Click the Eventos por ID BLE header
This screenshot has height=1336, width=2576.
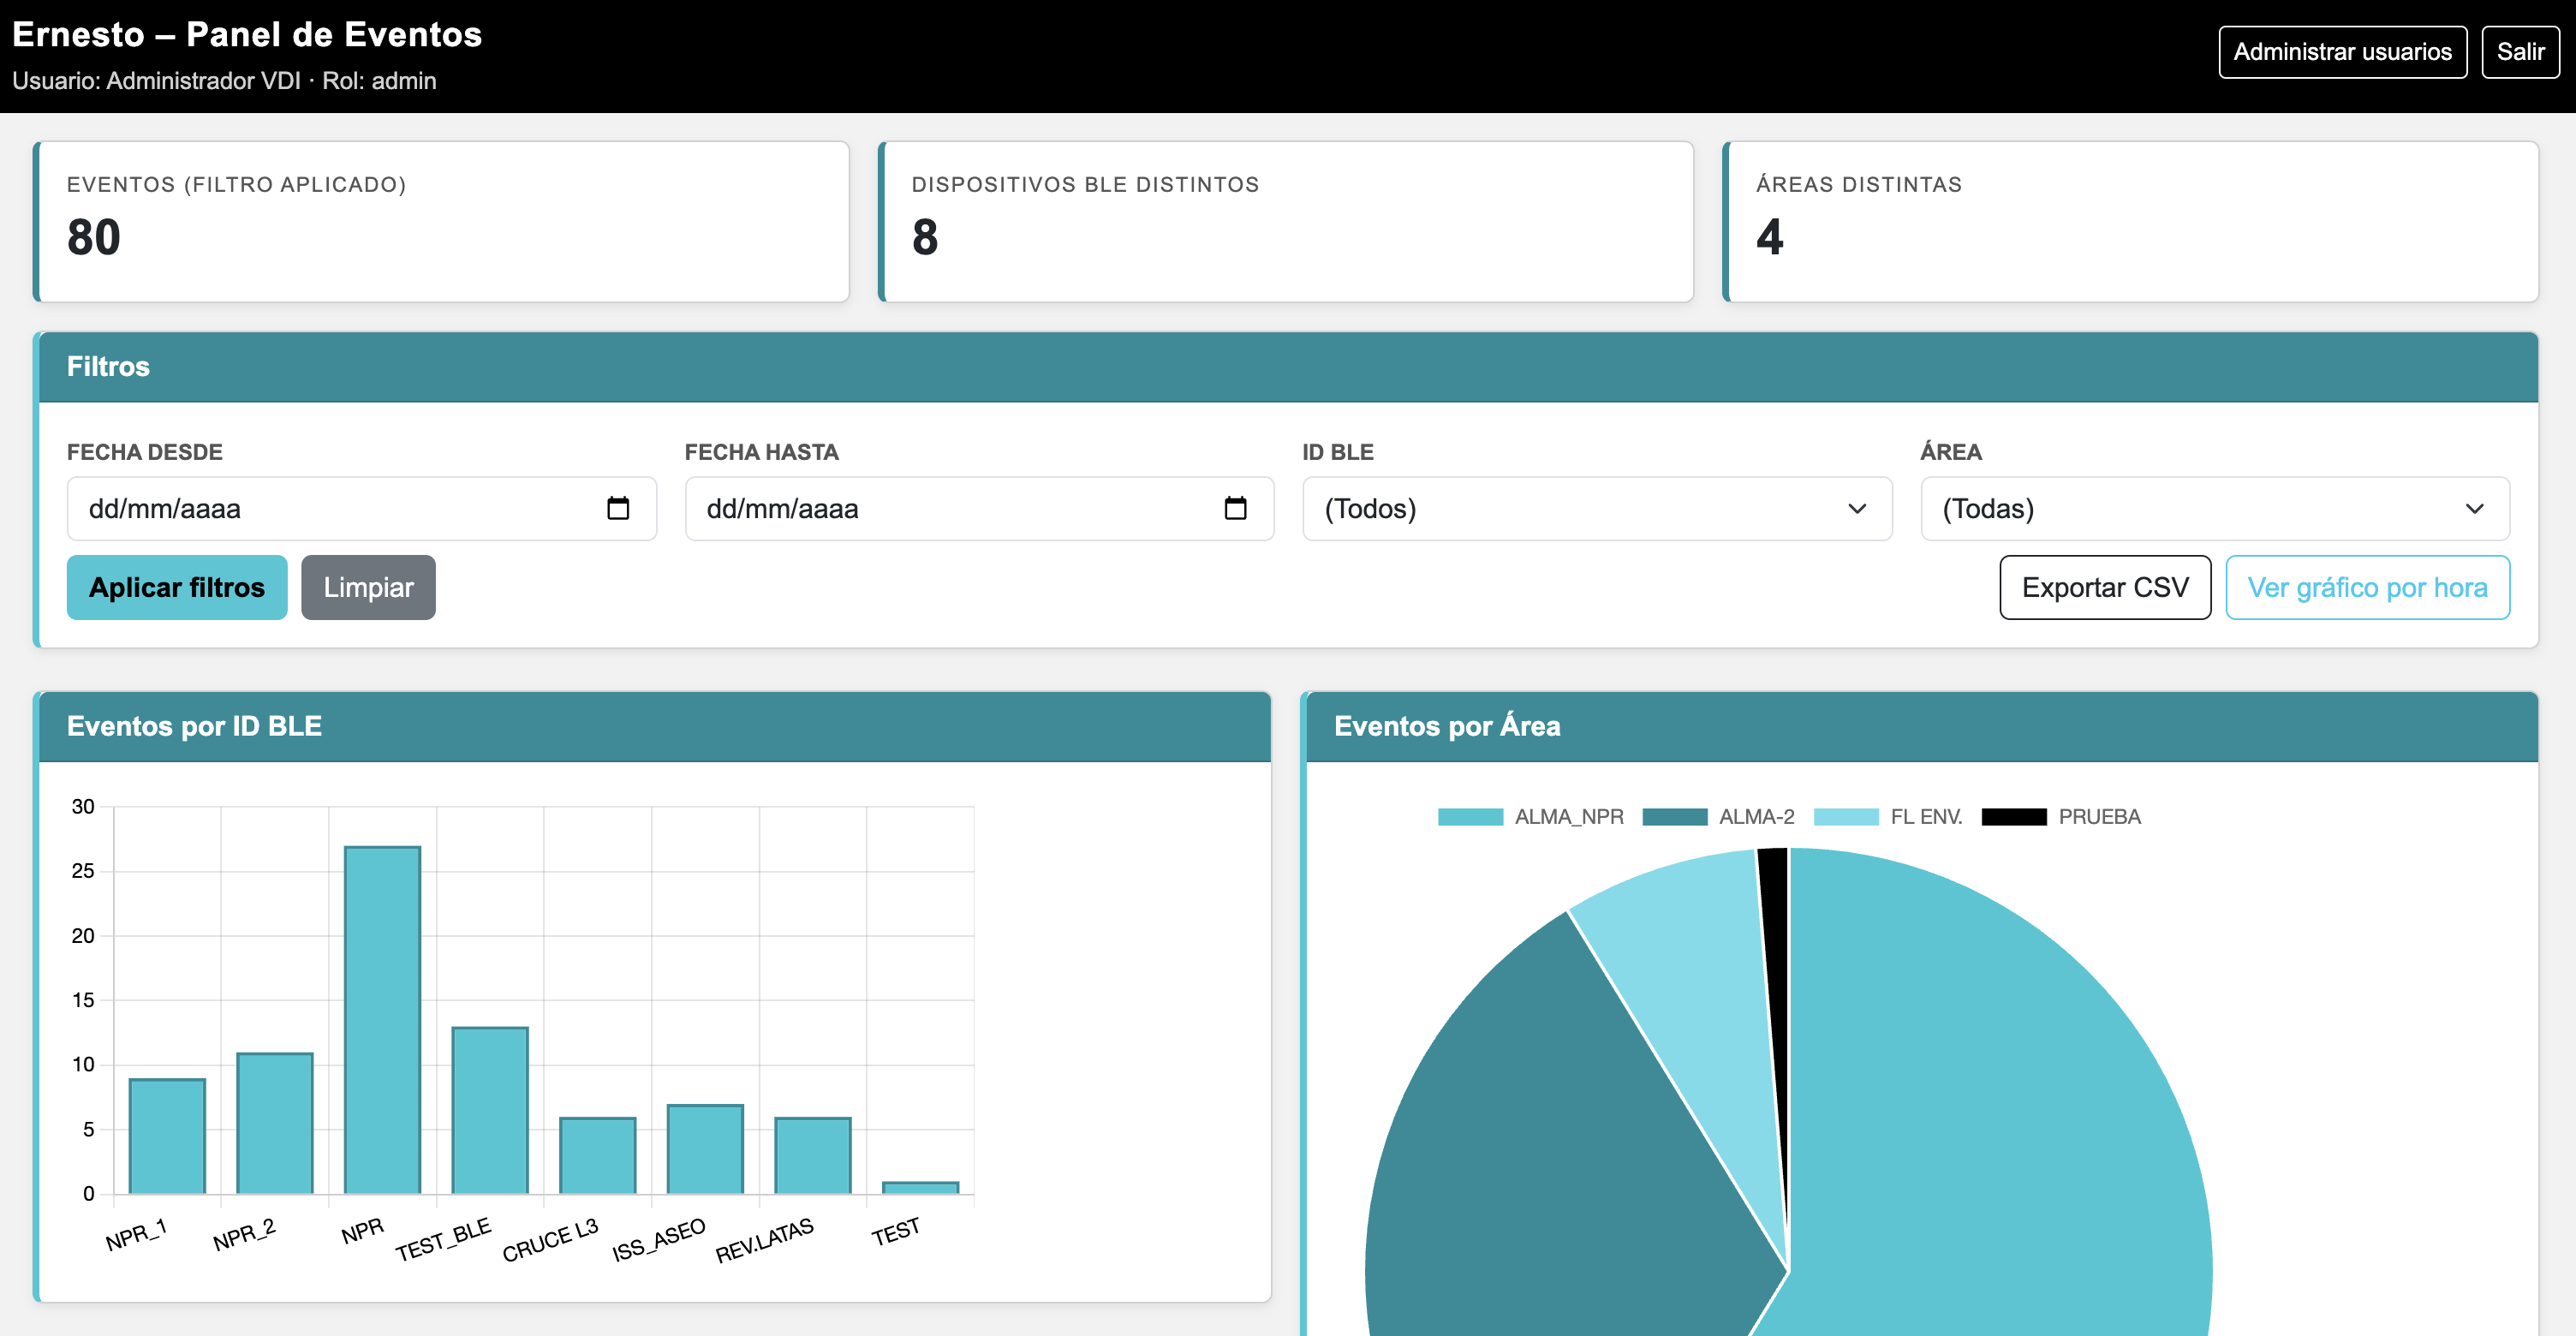pyautogui.click(x=655, y=726)
